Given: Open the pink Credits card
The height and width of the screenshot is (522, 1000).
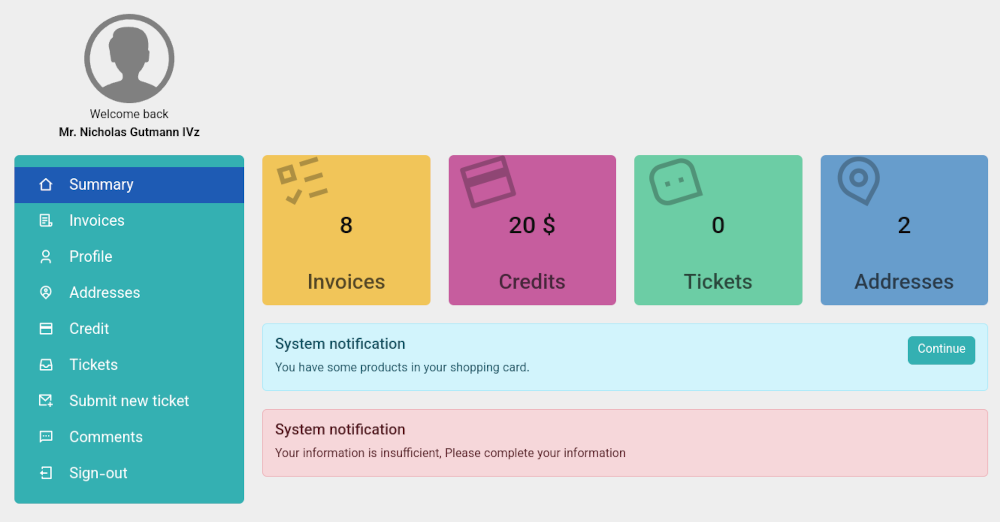Looking at the screenshot, I should point(533,230).
